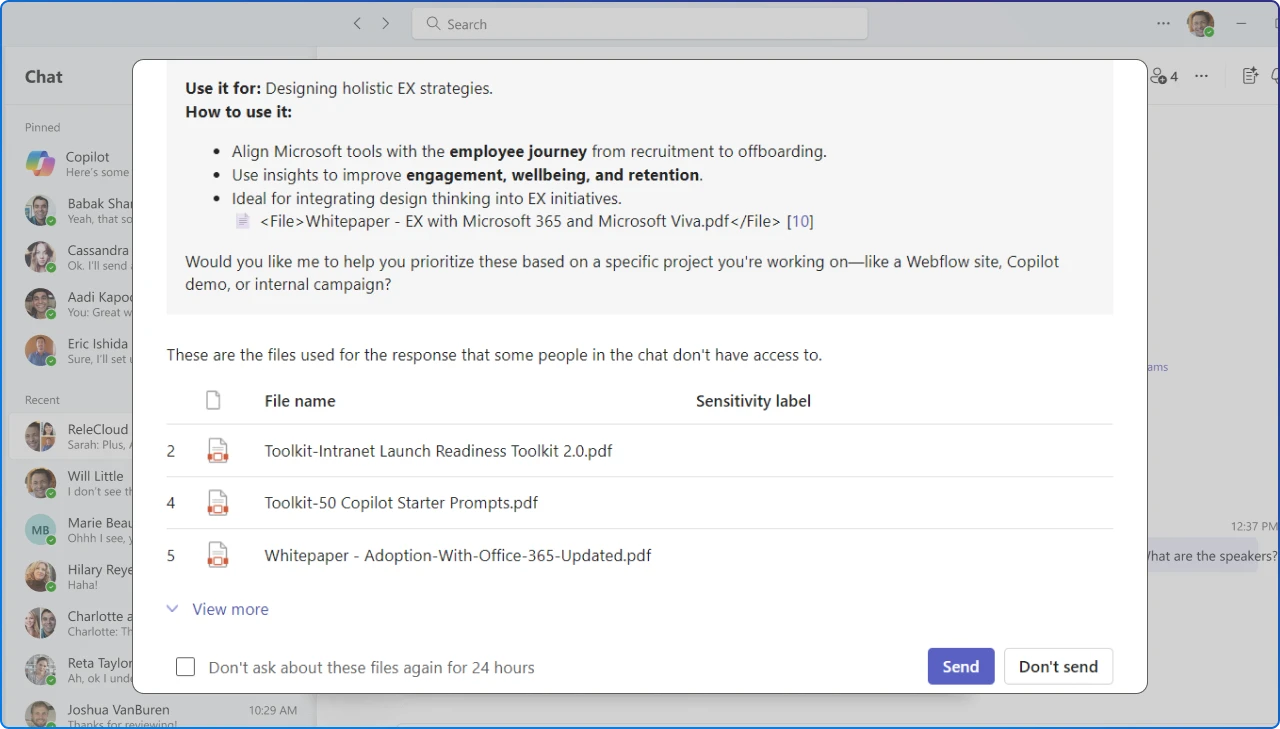Minimize the Teams window
Viewport: 1280px width, 729px height.
pyautogui.click(x=1242, y=23)
